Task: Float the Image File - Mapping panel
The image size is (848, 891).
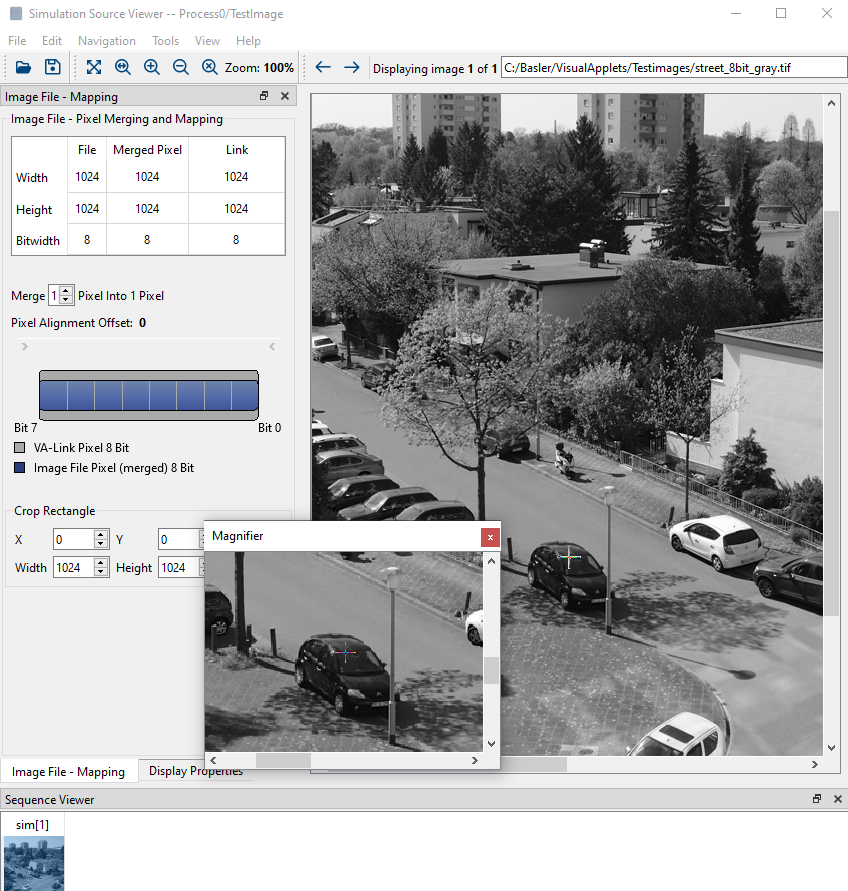Action: pos(264,96)
